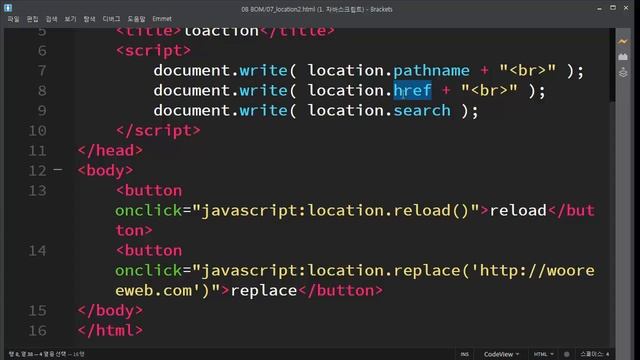Click 'location.reload()' in the onclick attribute
The height and width of the screenshot is (360, 640).
(388, 211)
